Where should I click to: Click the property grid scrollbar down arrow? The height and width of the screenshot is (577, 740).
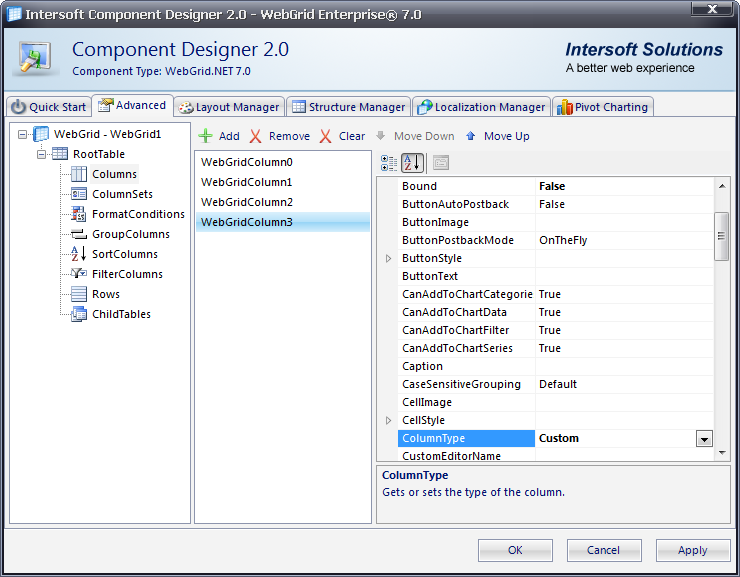pos(722,453)
